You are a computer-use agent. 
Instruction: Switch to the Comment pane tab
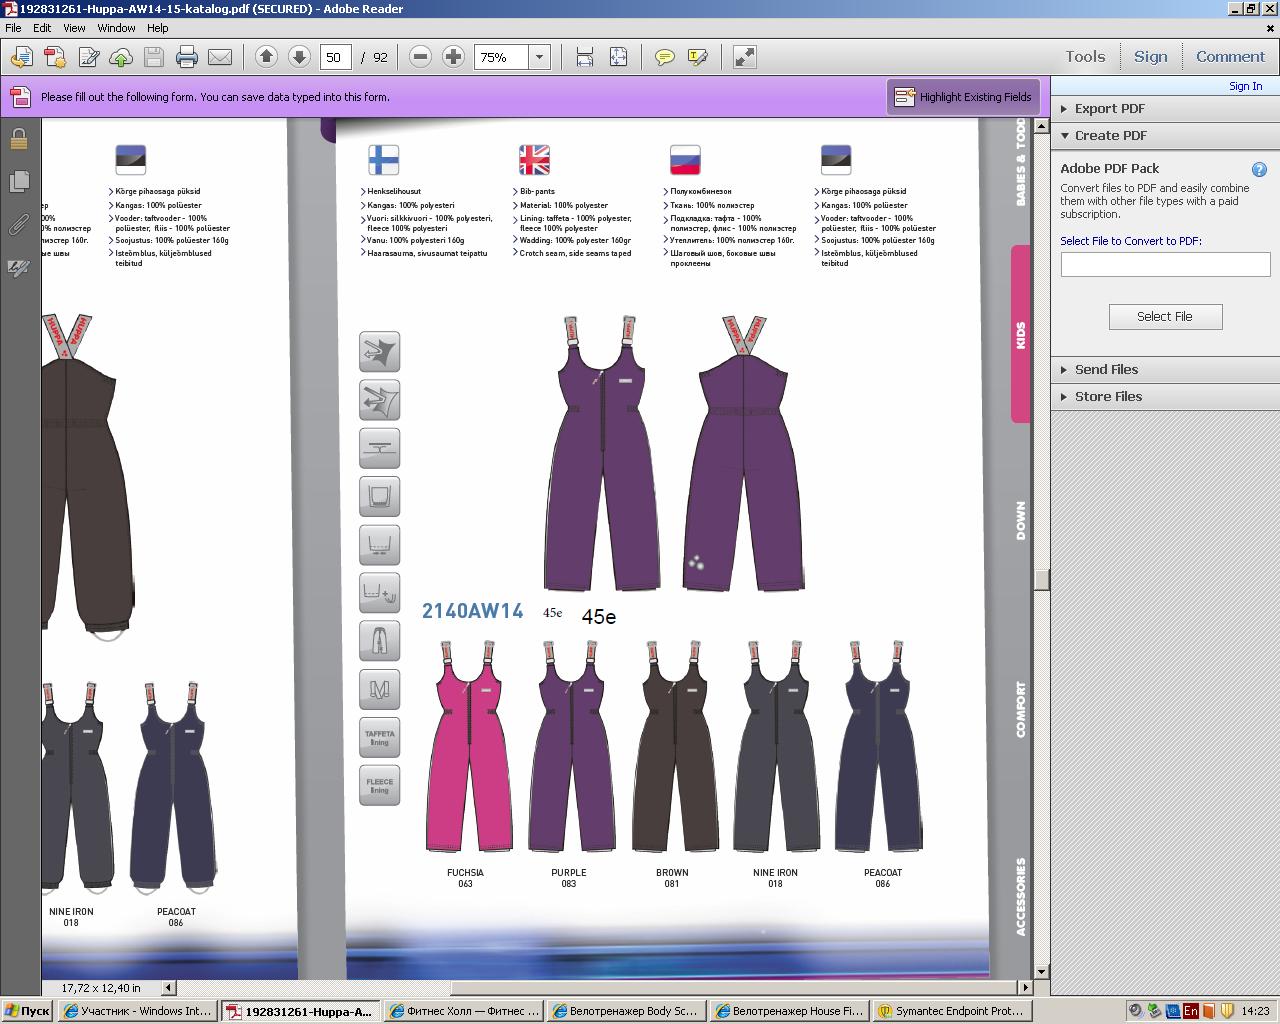pyautogui.click(x=1230, y=57)
